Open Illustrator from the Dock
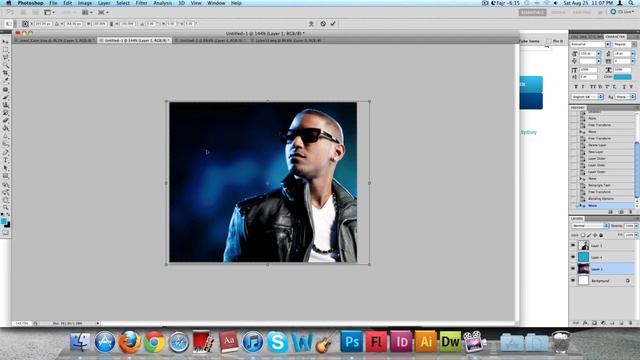Screen dimensions: 640x360 [425, 341]
